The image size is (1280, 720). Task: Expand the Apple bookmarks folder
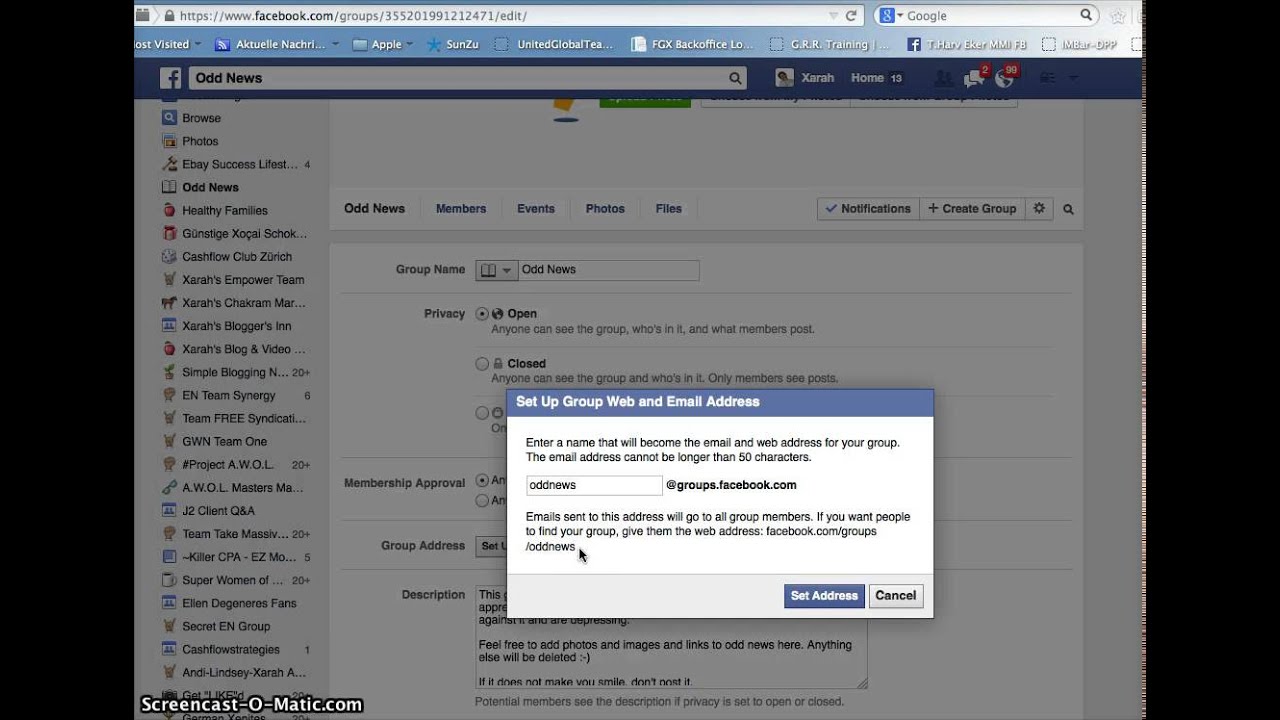click(383, 44)
